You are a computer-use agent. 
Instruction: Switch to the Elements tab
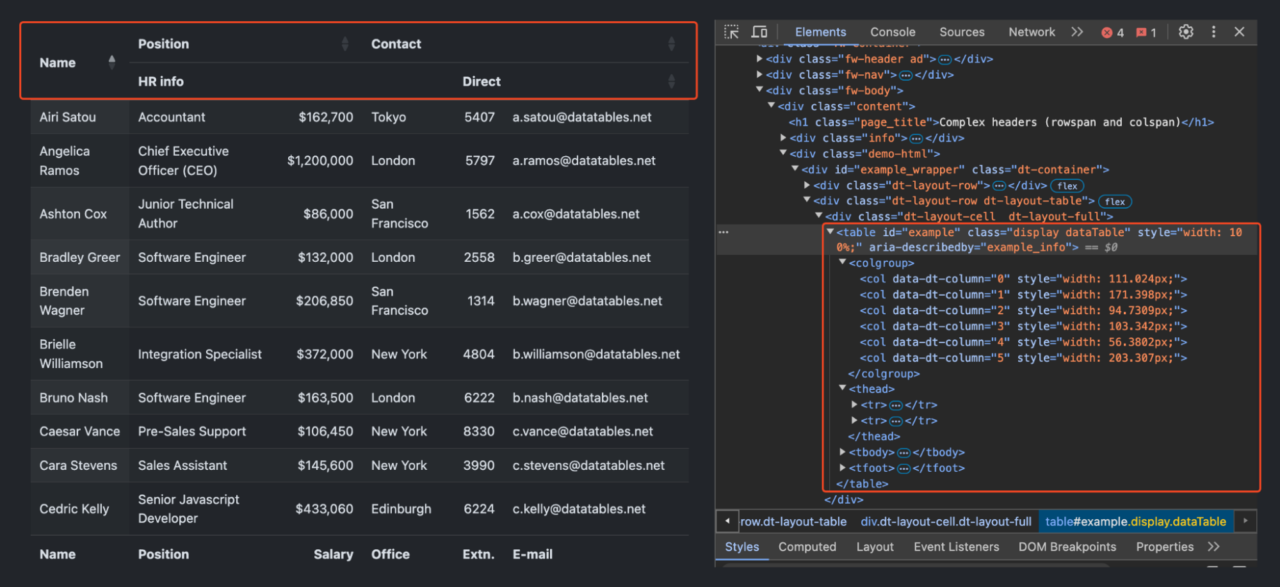coord(820,32)
